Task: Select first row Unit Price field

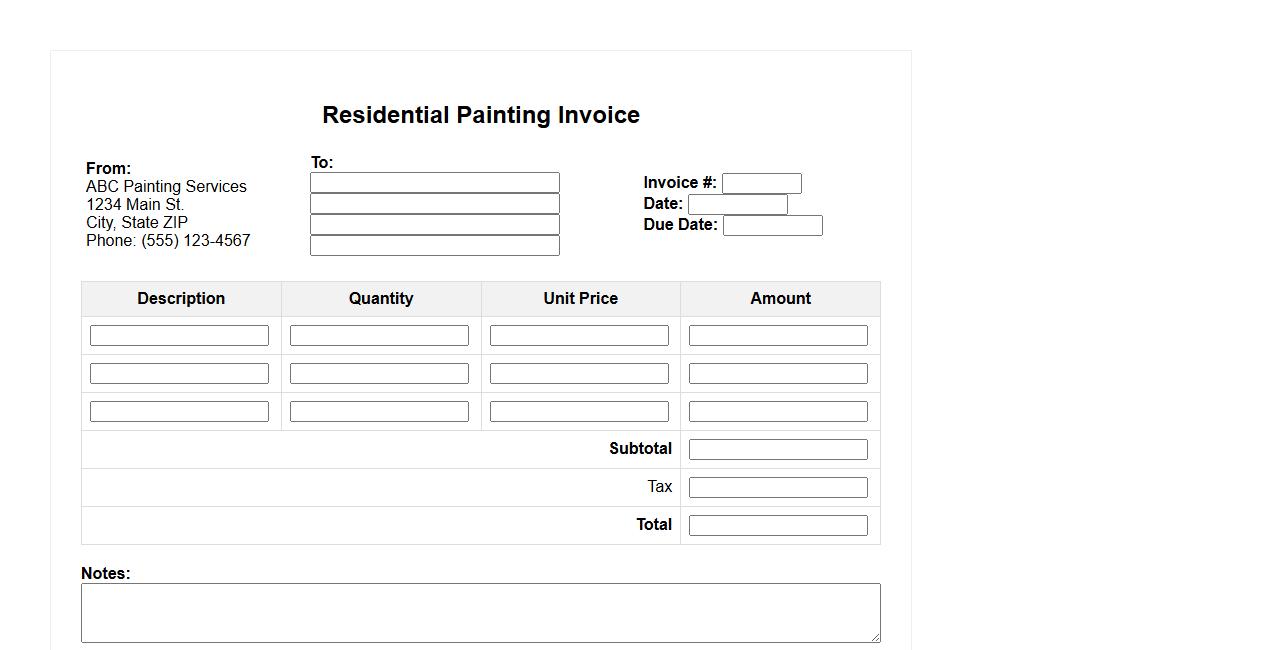Action: [x=579, y=335]
